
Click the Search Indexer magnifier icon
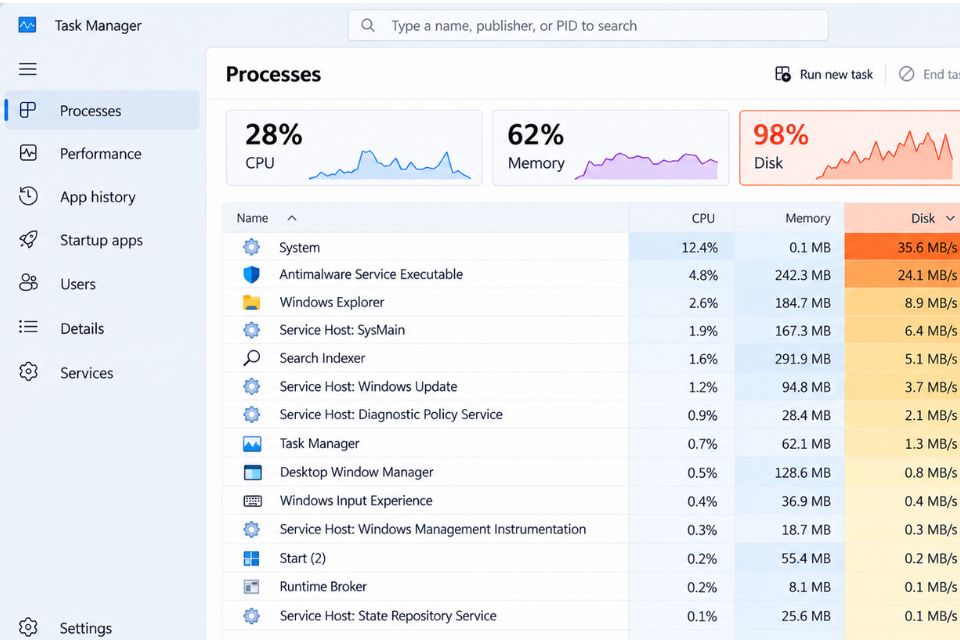pos(252,358)
